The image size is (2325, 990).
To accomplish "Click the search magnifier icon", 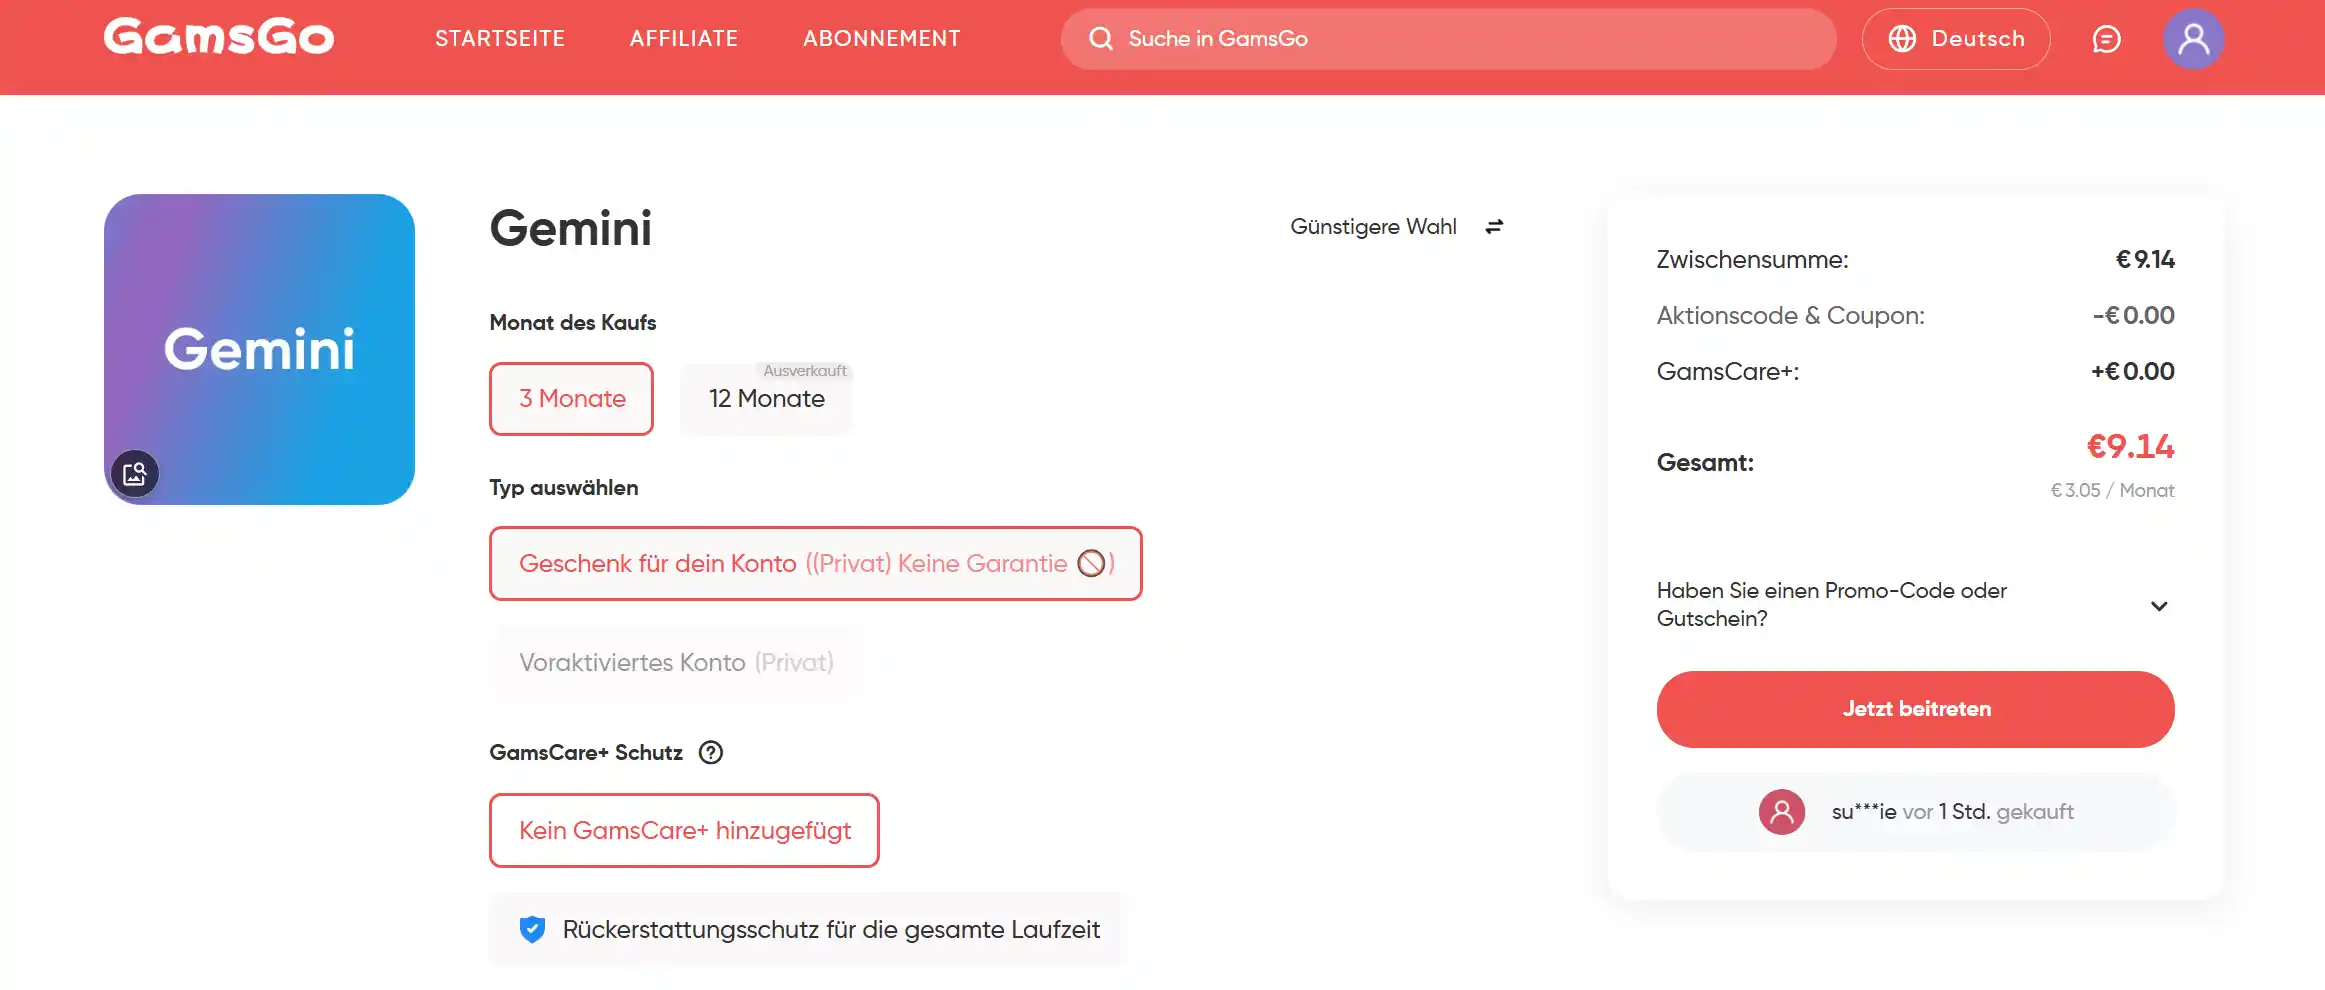I will pyautogui.click(x=1101, y=39).
